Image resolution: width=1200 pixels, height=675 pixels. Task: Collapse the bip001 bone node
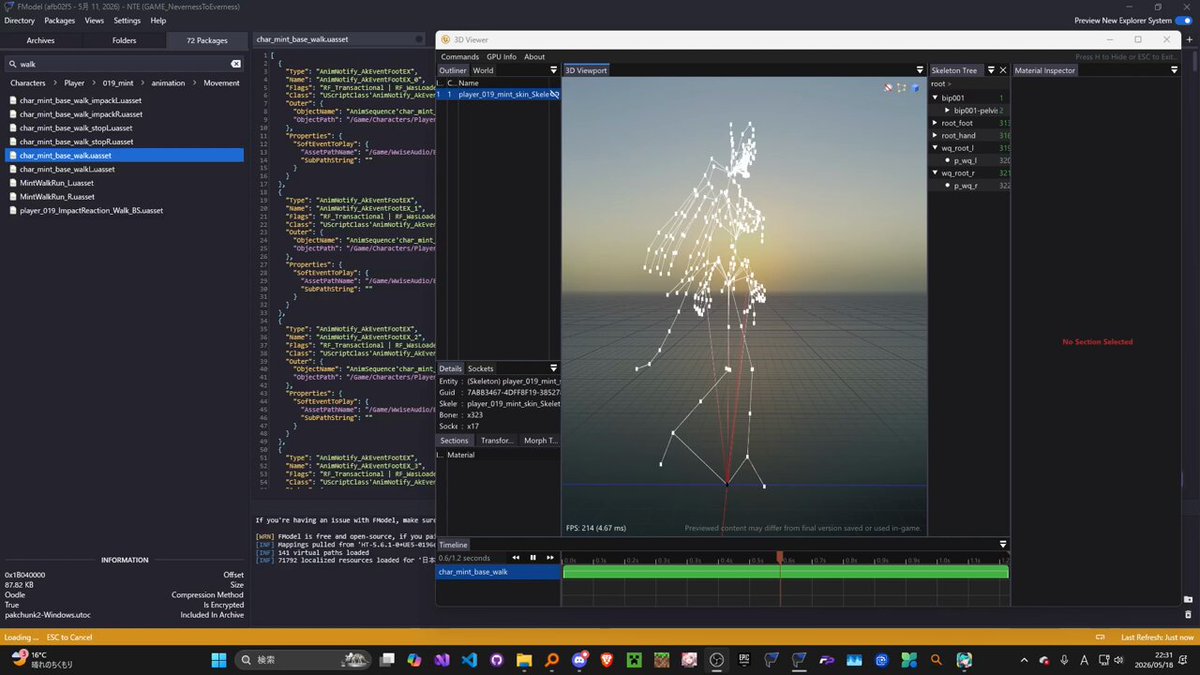(935, 98)
